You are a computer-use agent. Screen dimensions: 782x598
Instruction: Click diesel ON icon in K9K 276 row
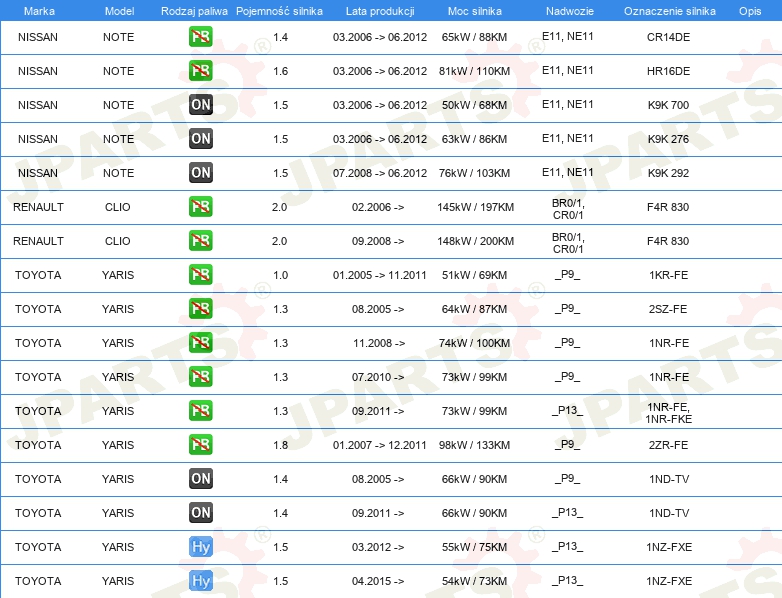click(200, 139)
